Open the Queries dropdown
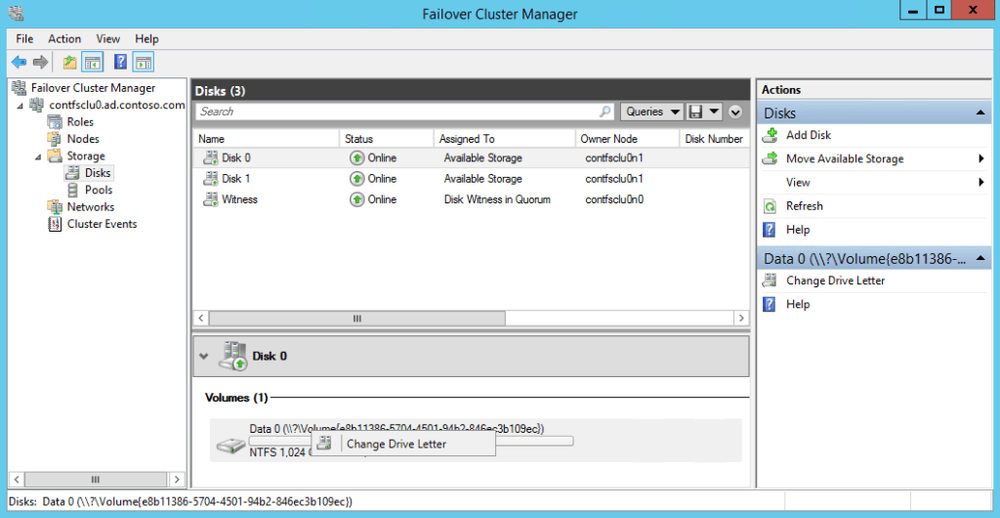 [652, 112]
